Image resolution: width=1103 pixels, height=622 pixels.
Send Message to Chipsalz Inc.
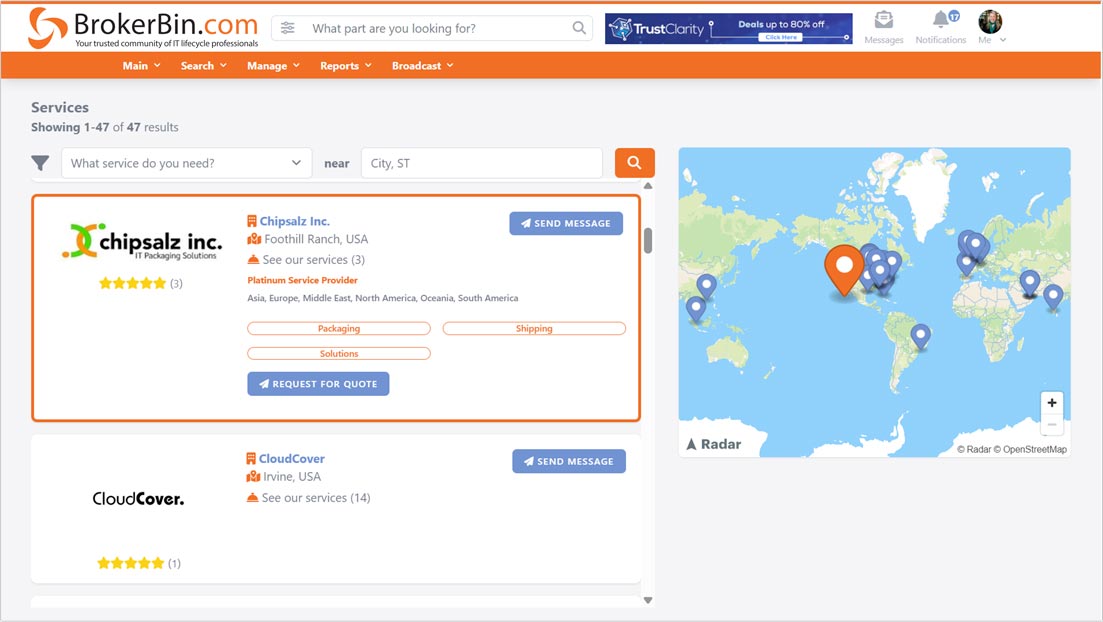coord(566,223)
